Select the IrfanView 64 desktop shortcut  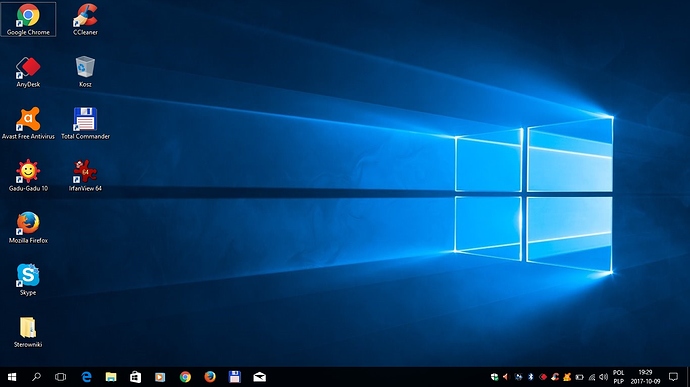click(85, 176)
